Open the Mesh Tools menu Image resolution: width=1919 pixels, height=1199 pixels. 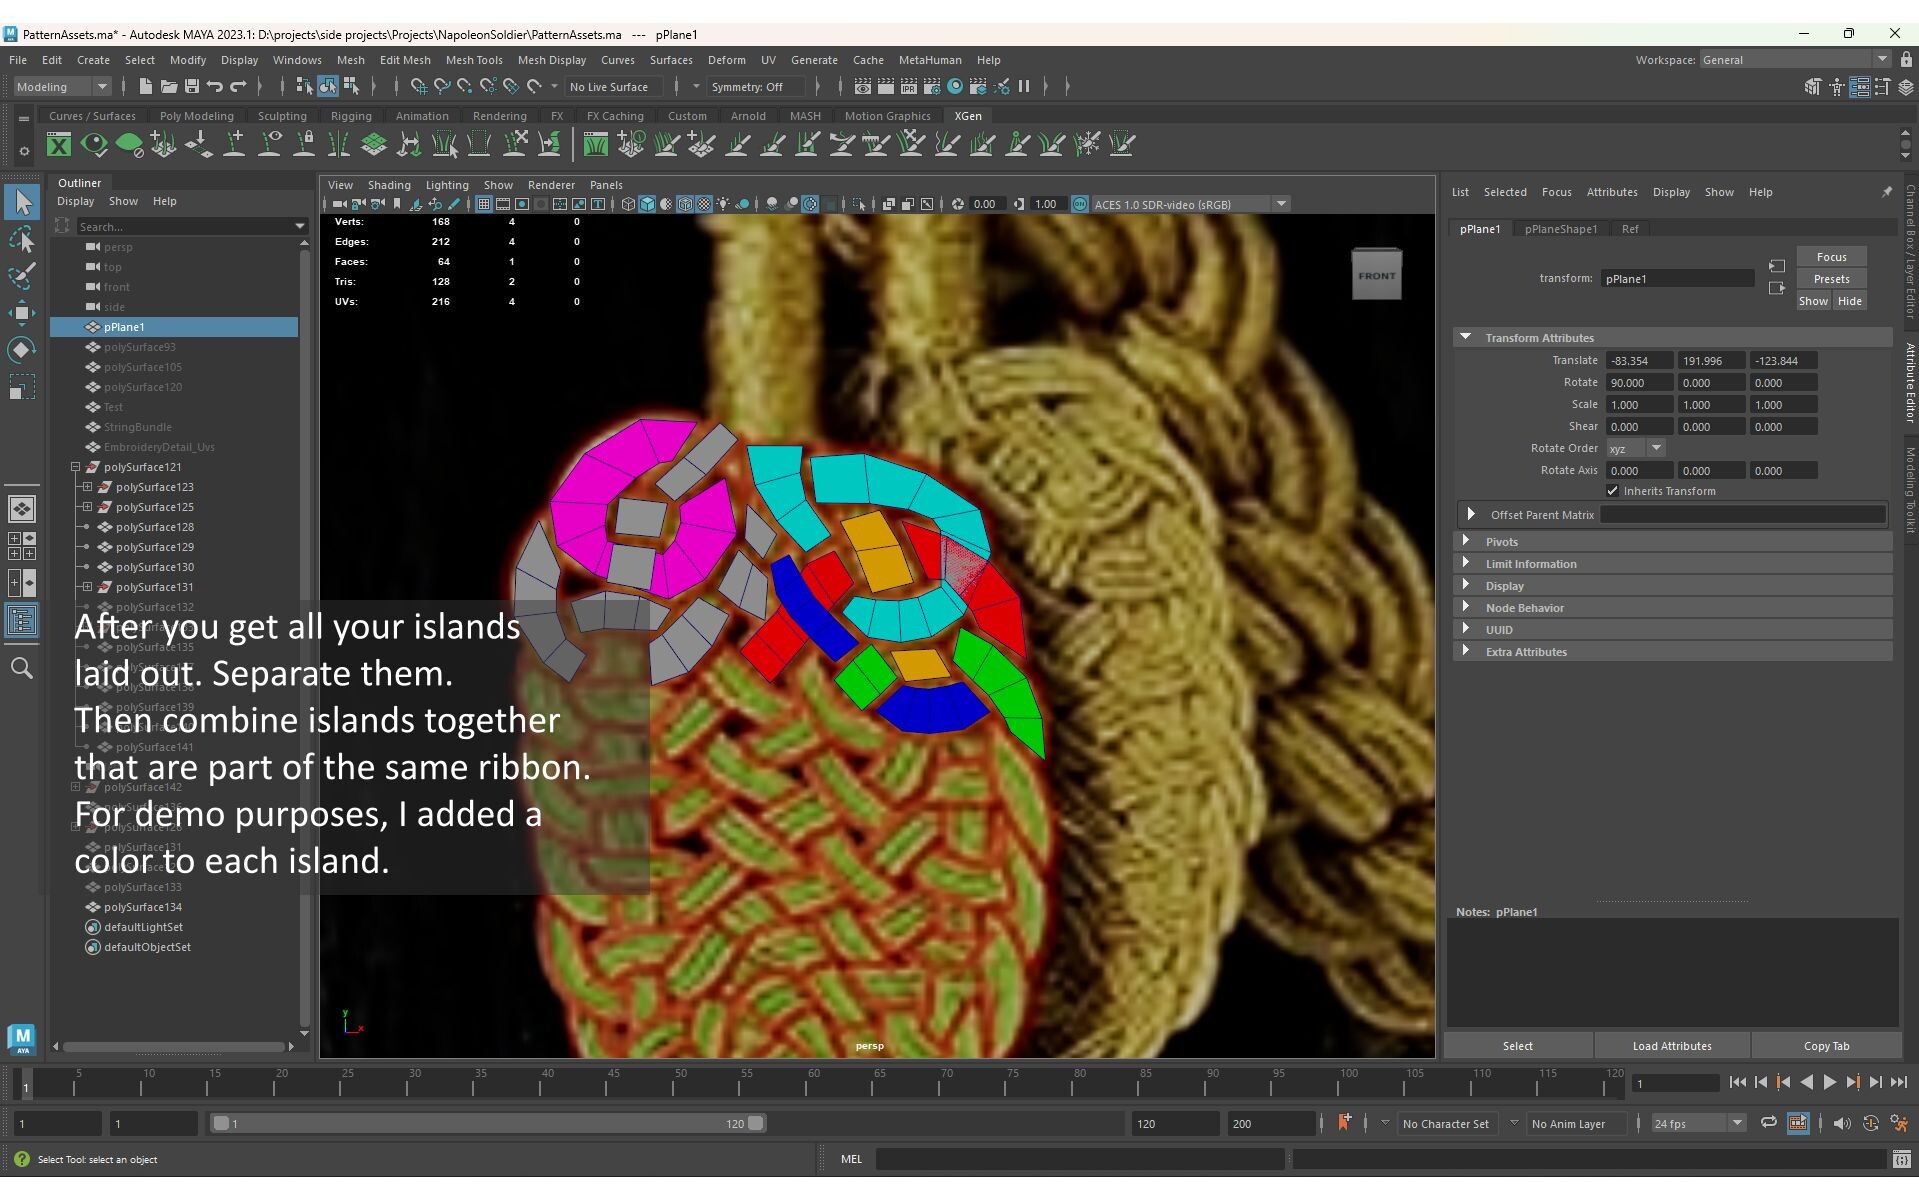(474, 60)
